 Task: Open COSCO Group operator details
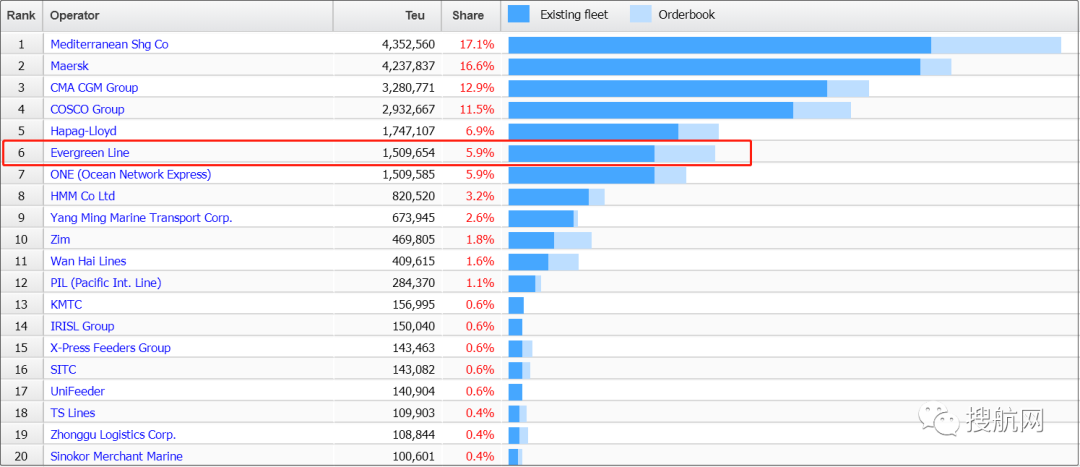pyautogui.click(x=87, y=109)
